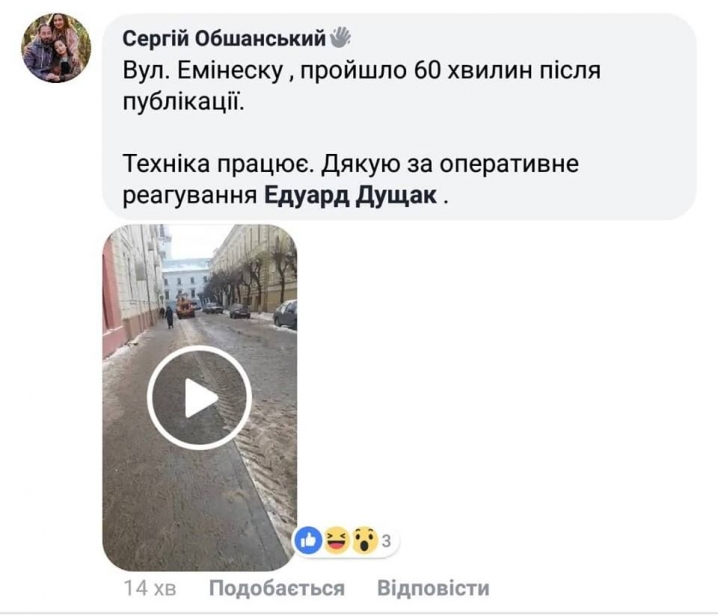
Task: Open the reaction count showing 3
Action: click(386, 541)
